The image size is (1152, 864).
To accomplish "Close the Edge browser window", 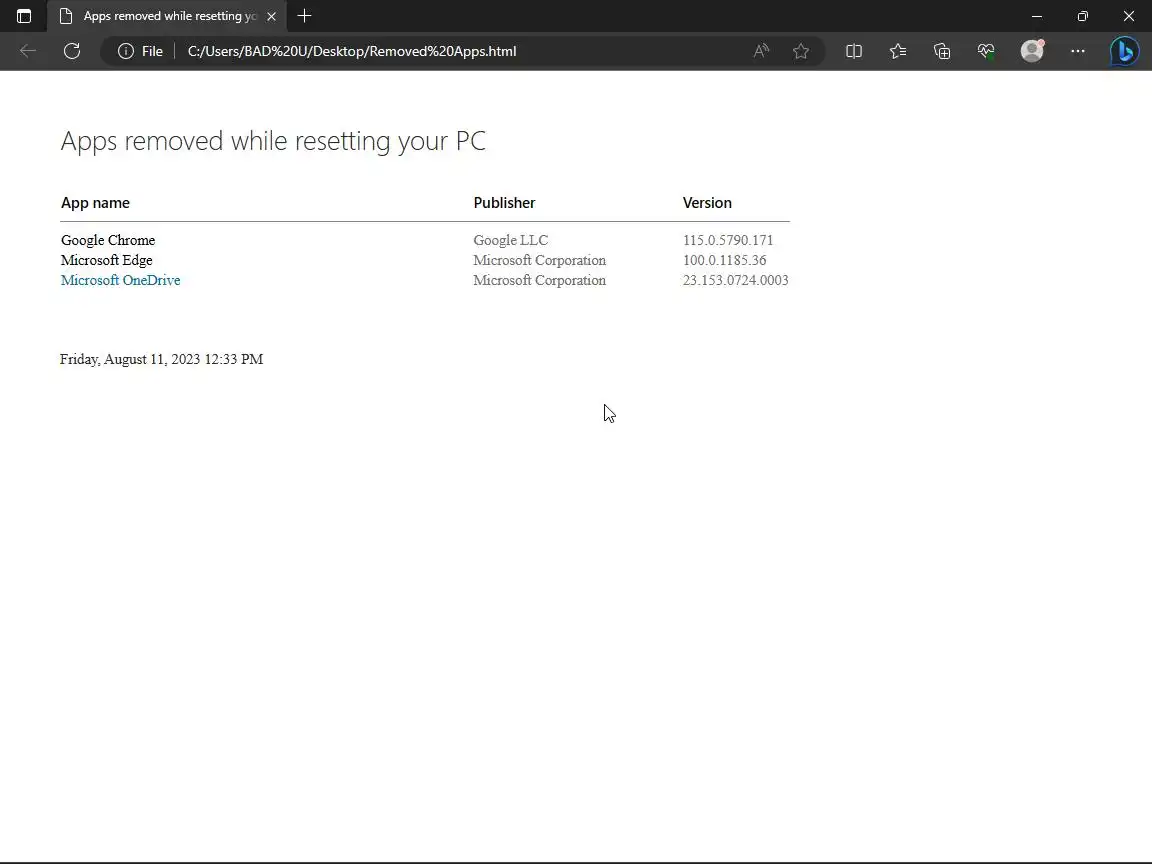I will pyautogui.click(x=1128, y=16).
